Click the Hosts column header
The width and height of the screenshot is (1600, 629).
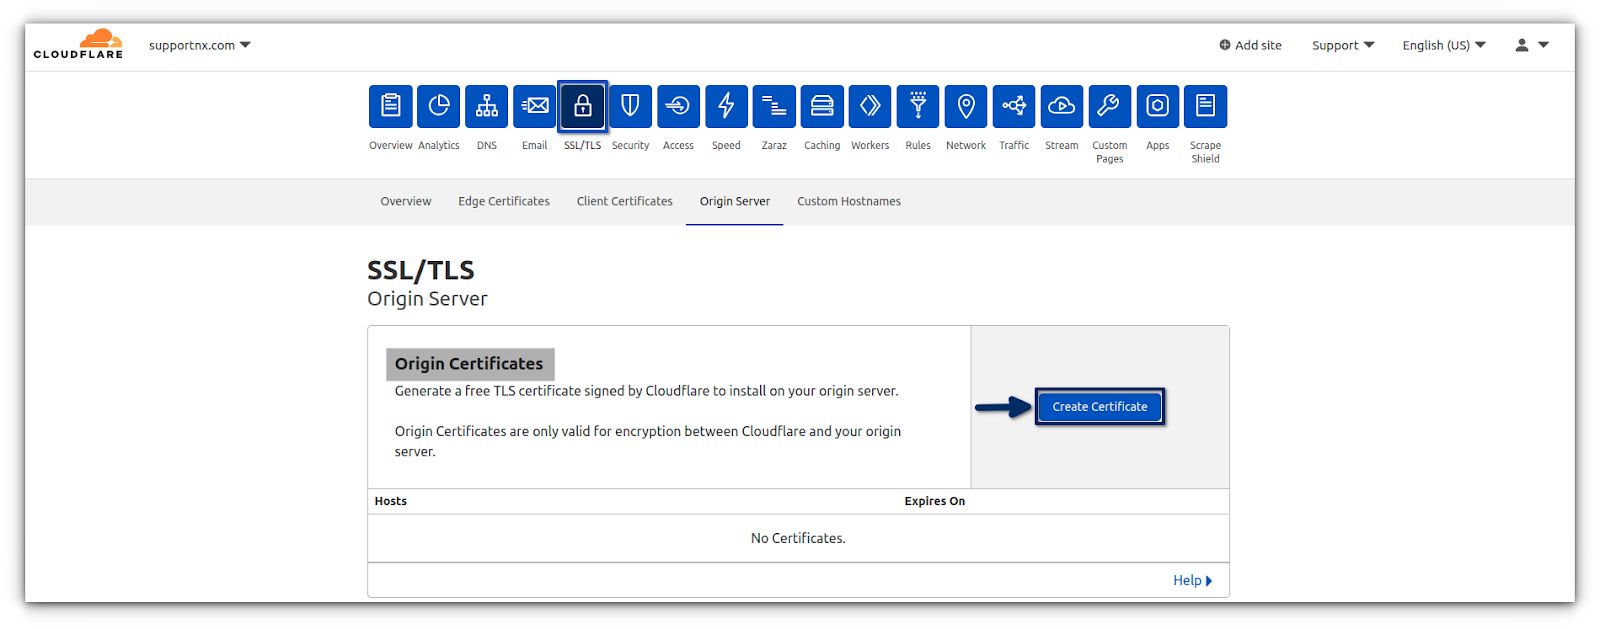coord(391,501)
